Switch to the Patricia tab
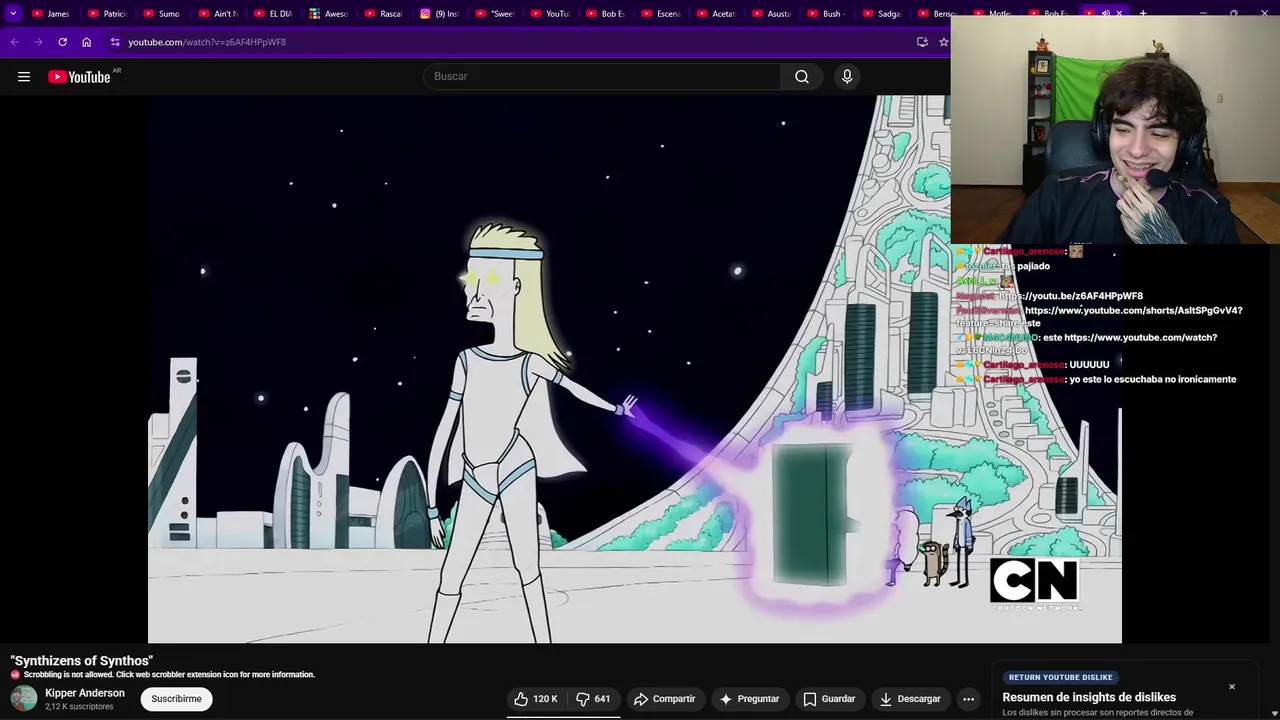 [x=107, y=13]
